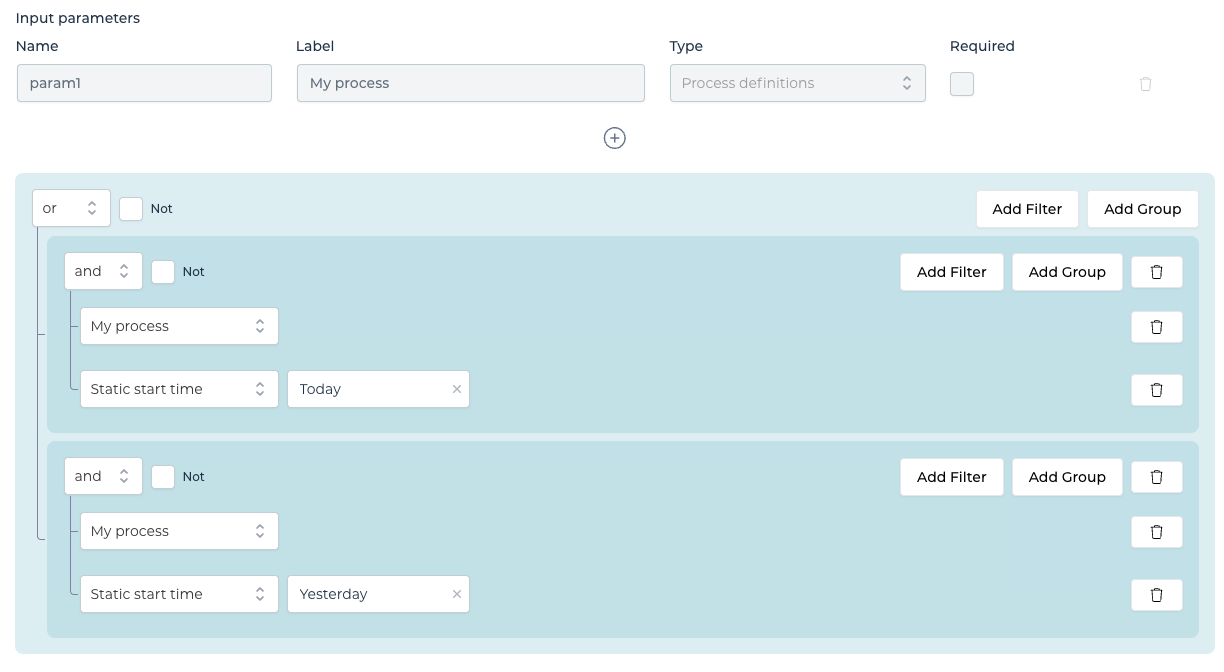Delete the "Static start time" Yesterday filter
The image size is (1224, 672).
(x=1156, y=594)
